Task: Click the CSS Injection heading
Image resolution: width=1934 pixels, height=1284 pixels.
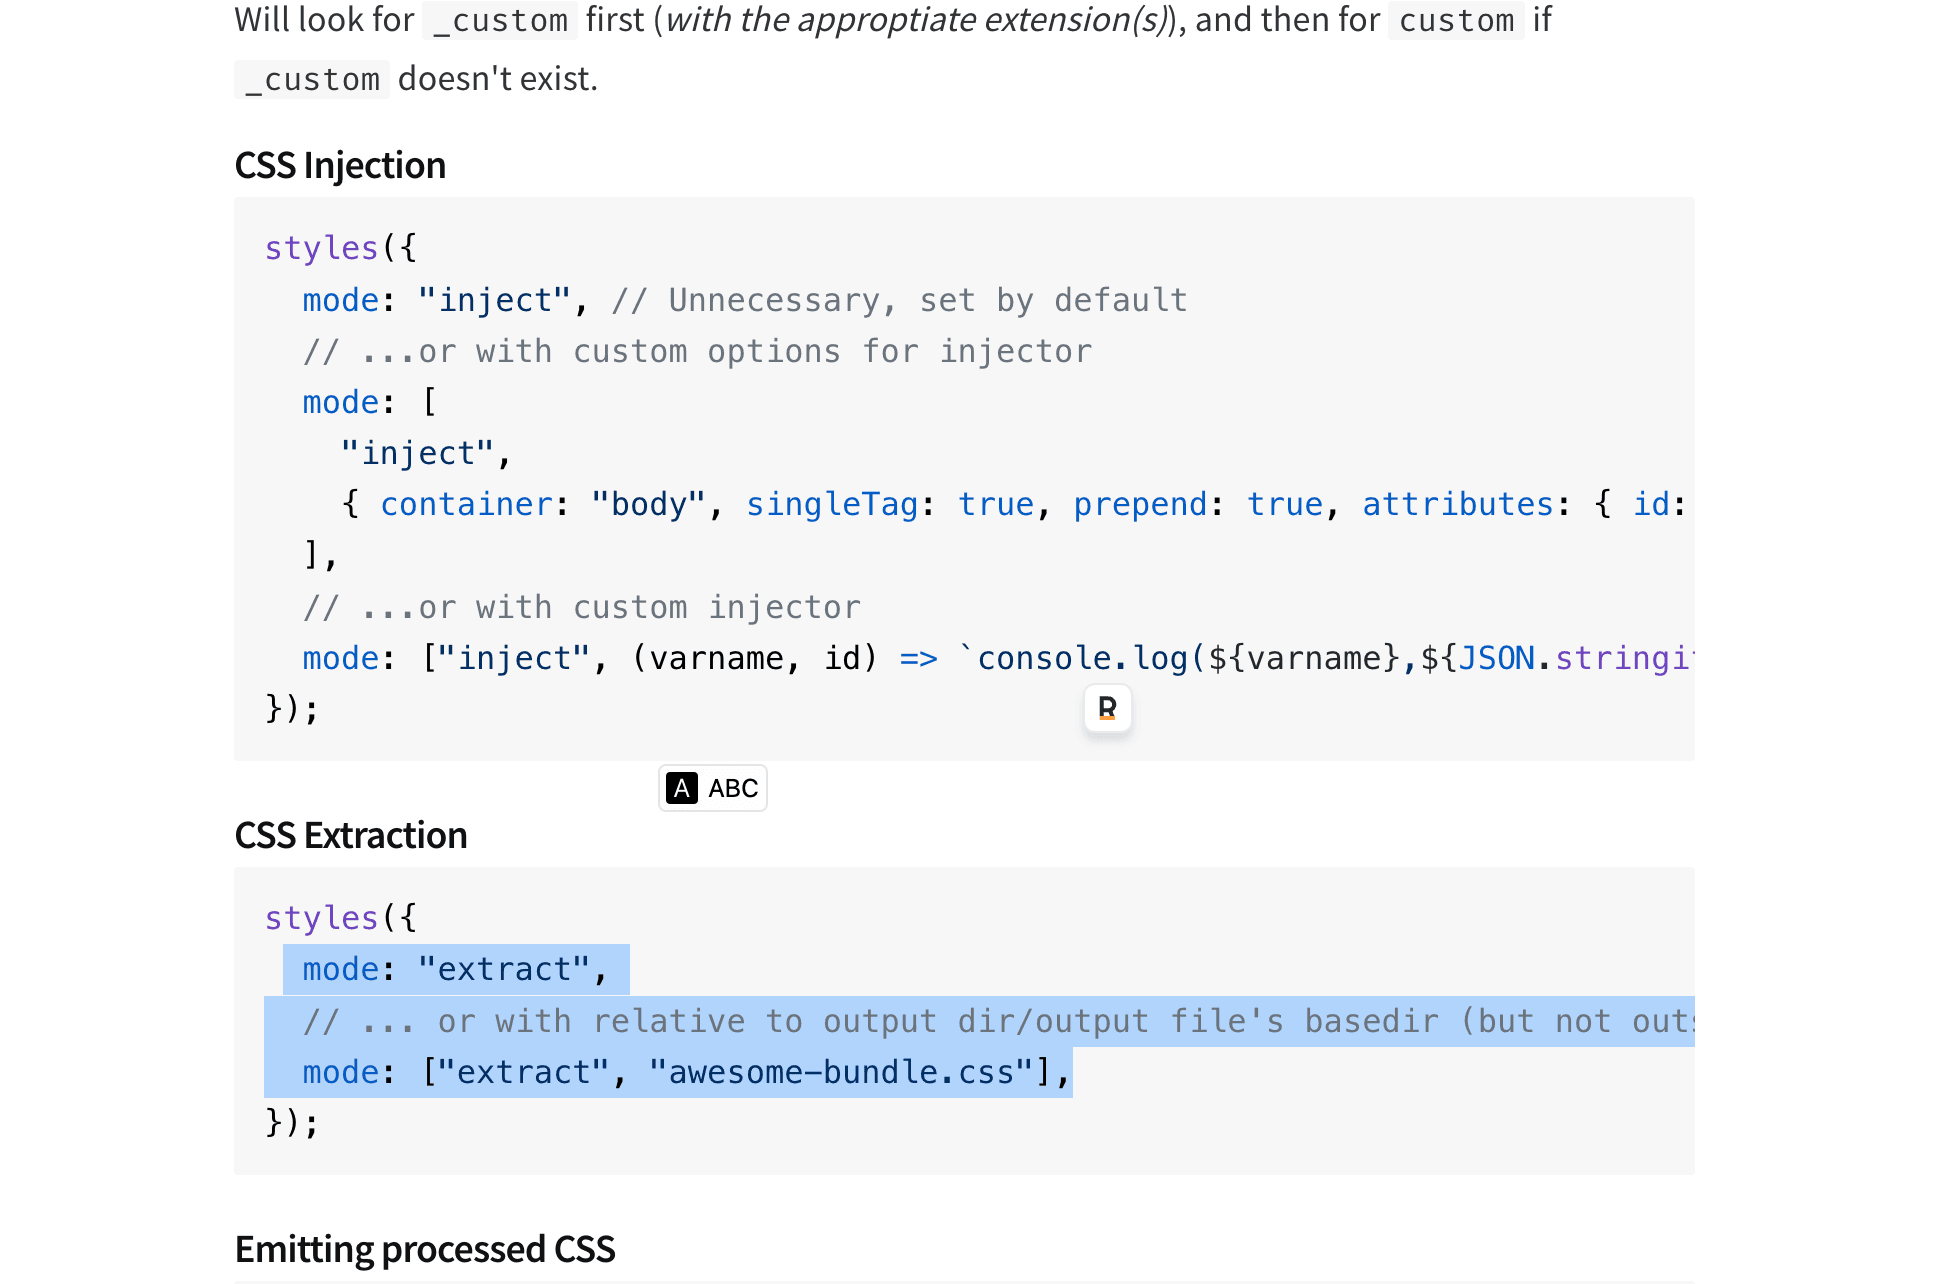Action: tap(340, 166)
